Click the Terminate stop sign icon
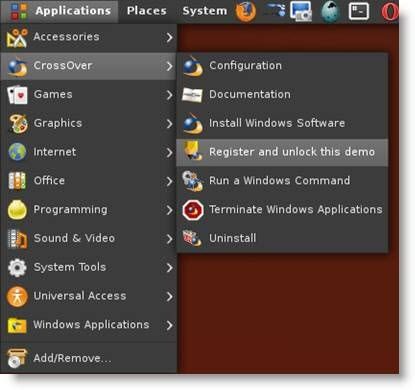 (x=193, y=210)
